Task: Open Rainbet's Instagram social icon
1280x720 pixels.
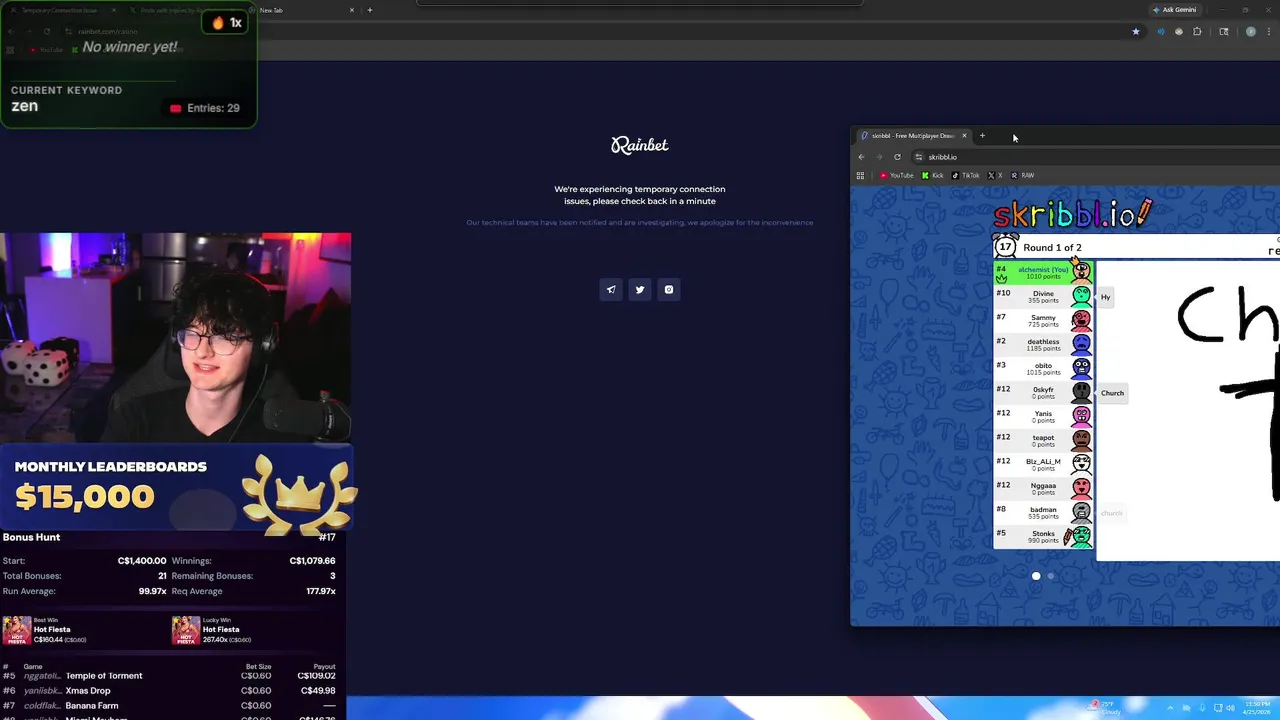Action: pos(669,290)
